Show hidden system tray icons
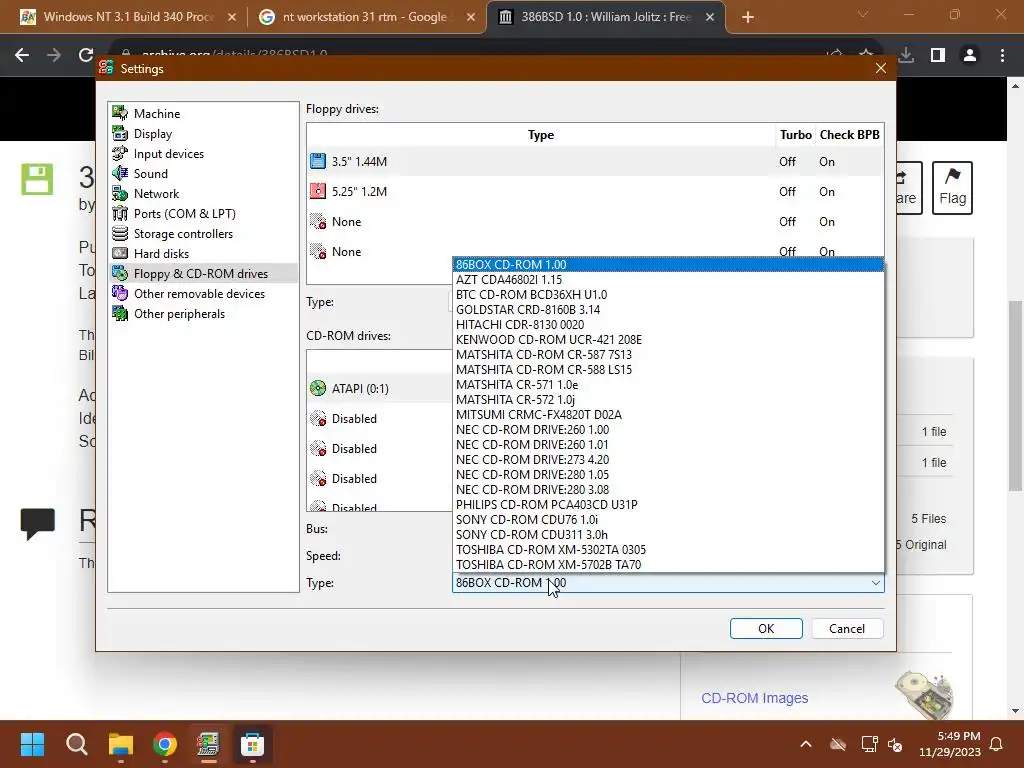Viewport: 1024px width, 768px height. 806,744
